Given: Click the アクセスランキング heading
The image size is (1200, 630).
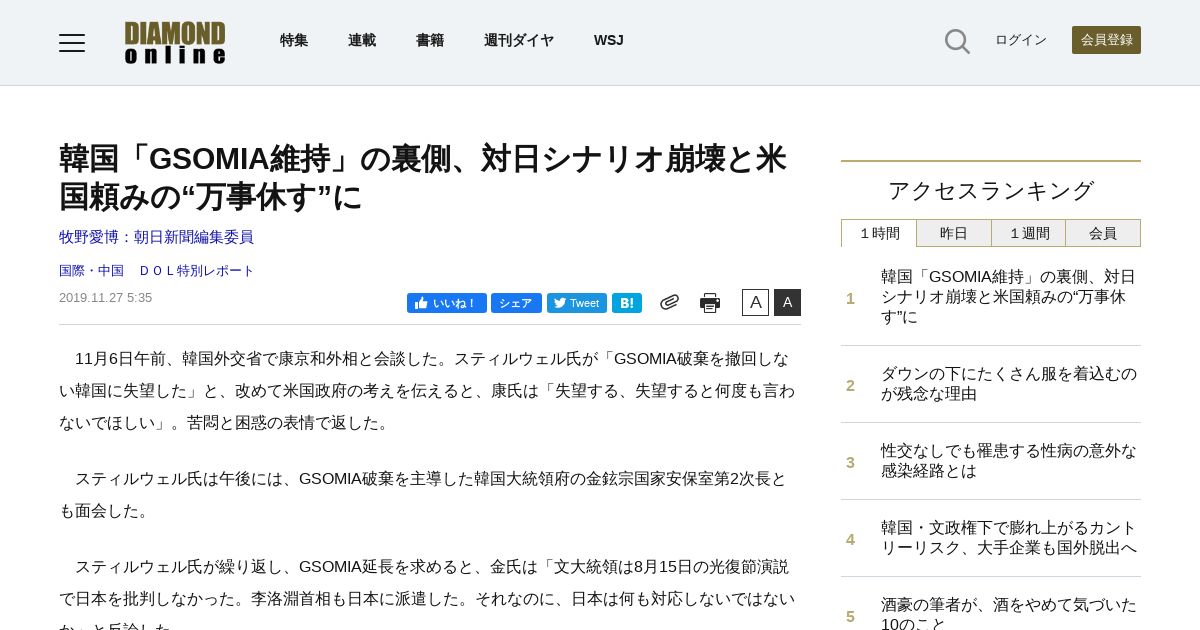Looking at the screenshot, I should 991,190.
